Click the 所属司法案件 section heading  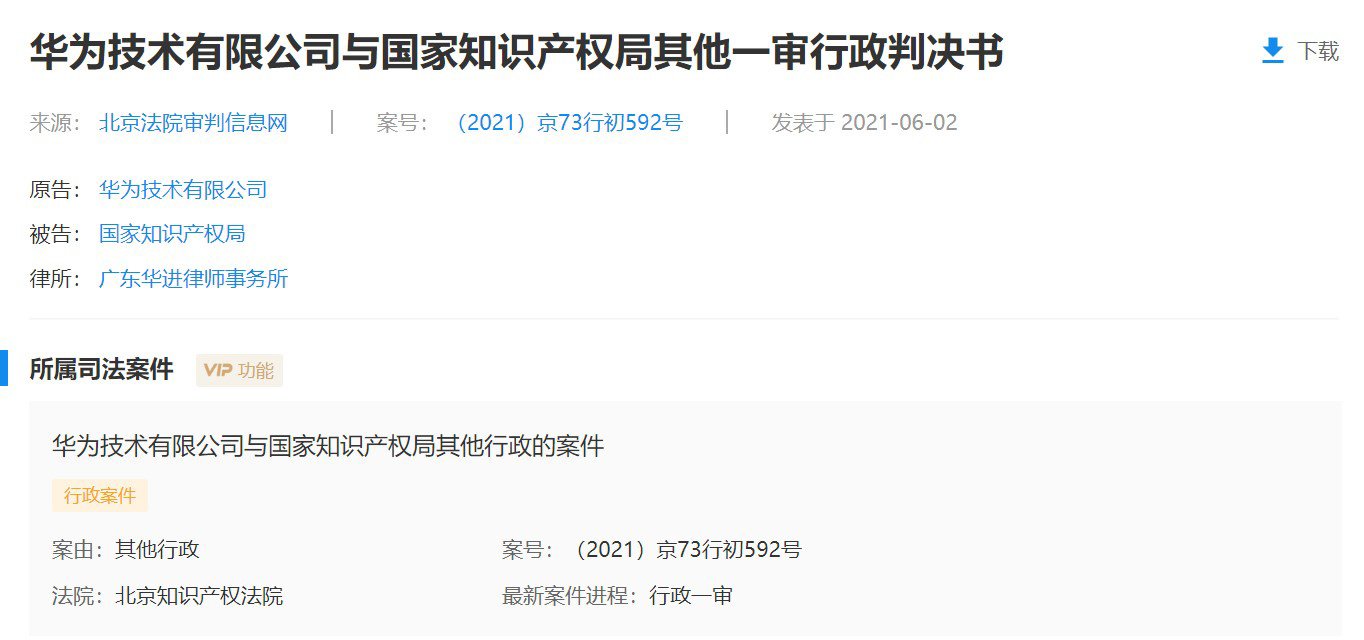tap(101, 370)
